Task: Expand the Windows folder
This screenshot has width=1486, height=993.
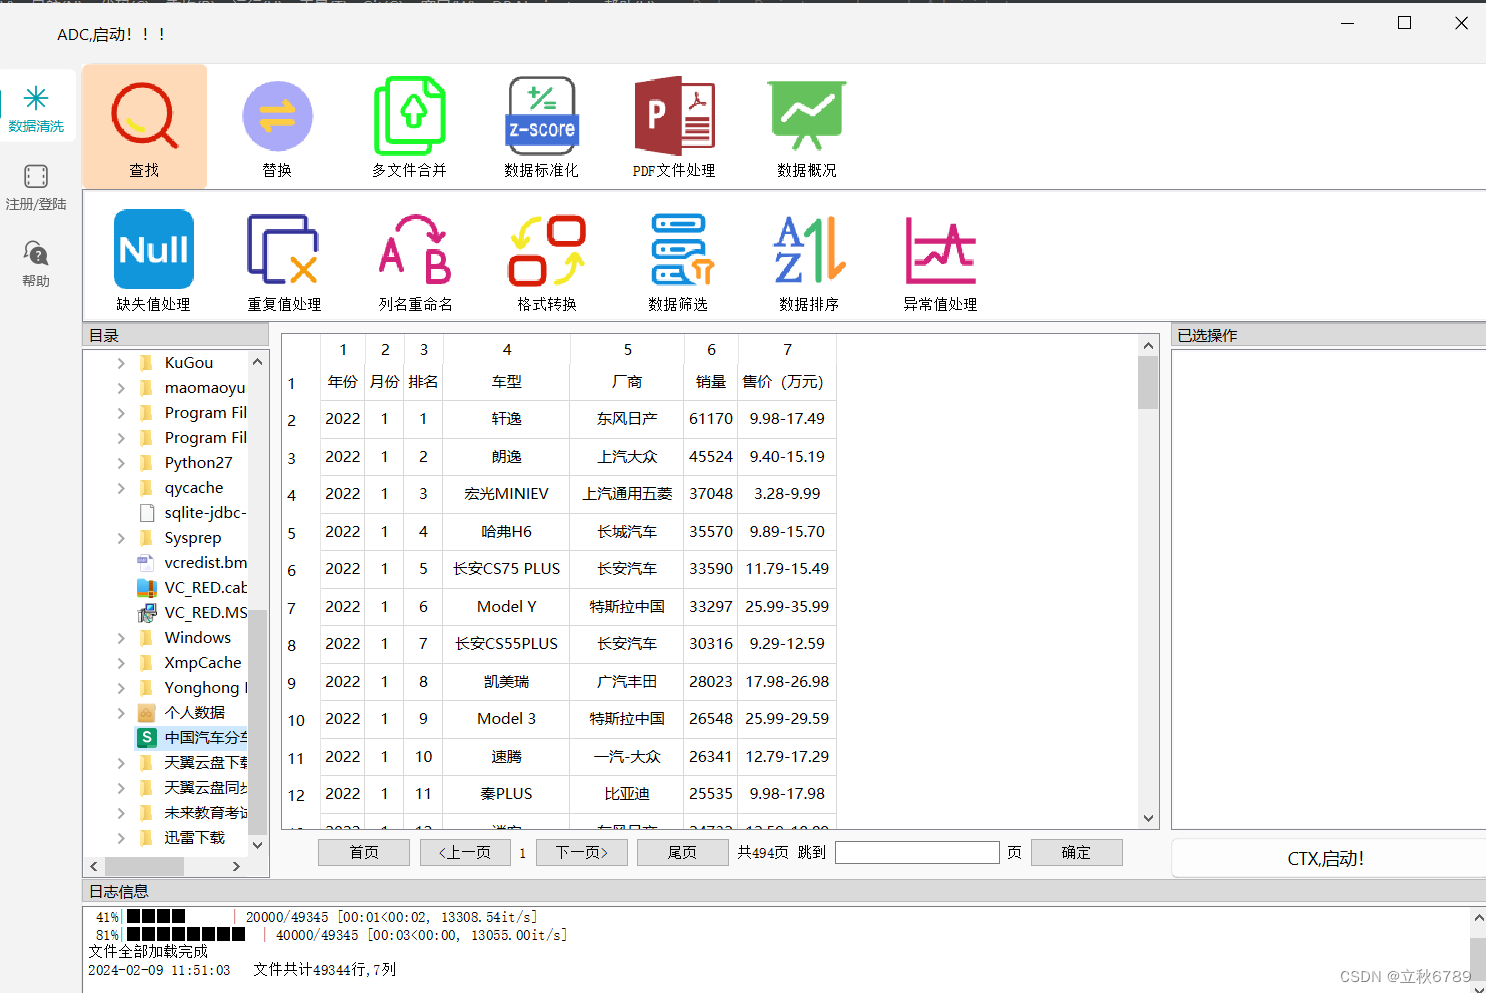Action: (119, 637)
